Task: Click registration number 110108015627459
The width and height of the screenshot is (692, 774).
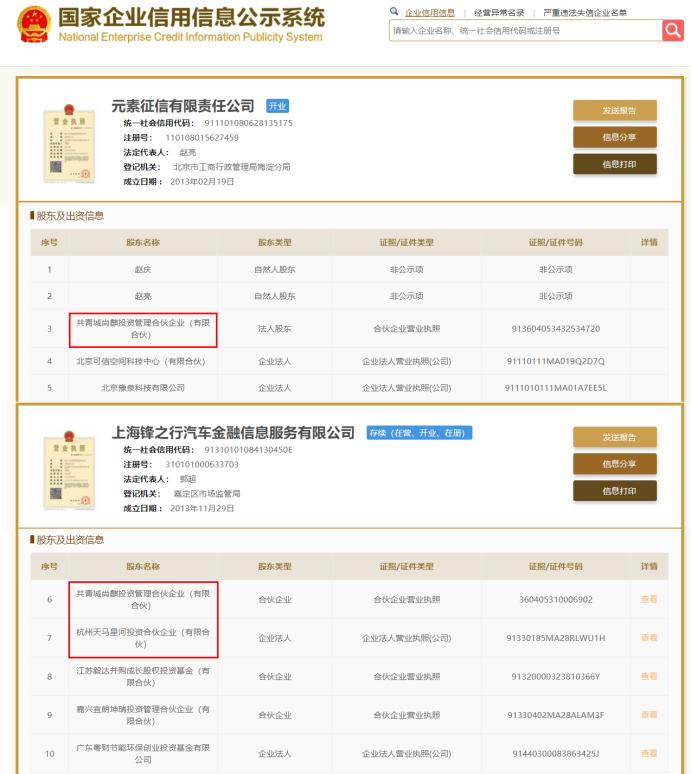Action: point(201,138)
